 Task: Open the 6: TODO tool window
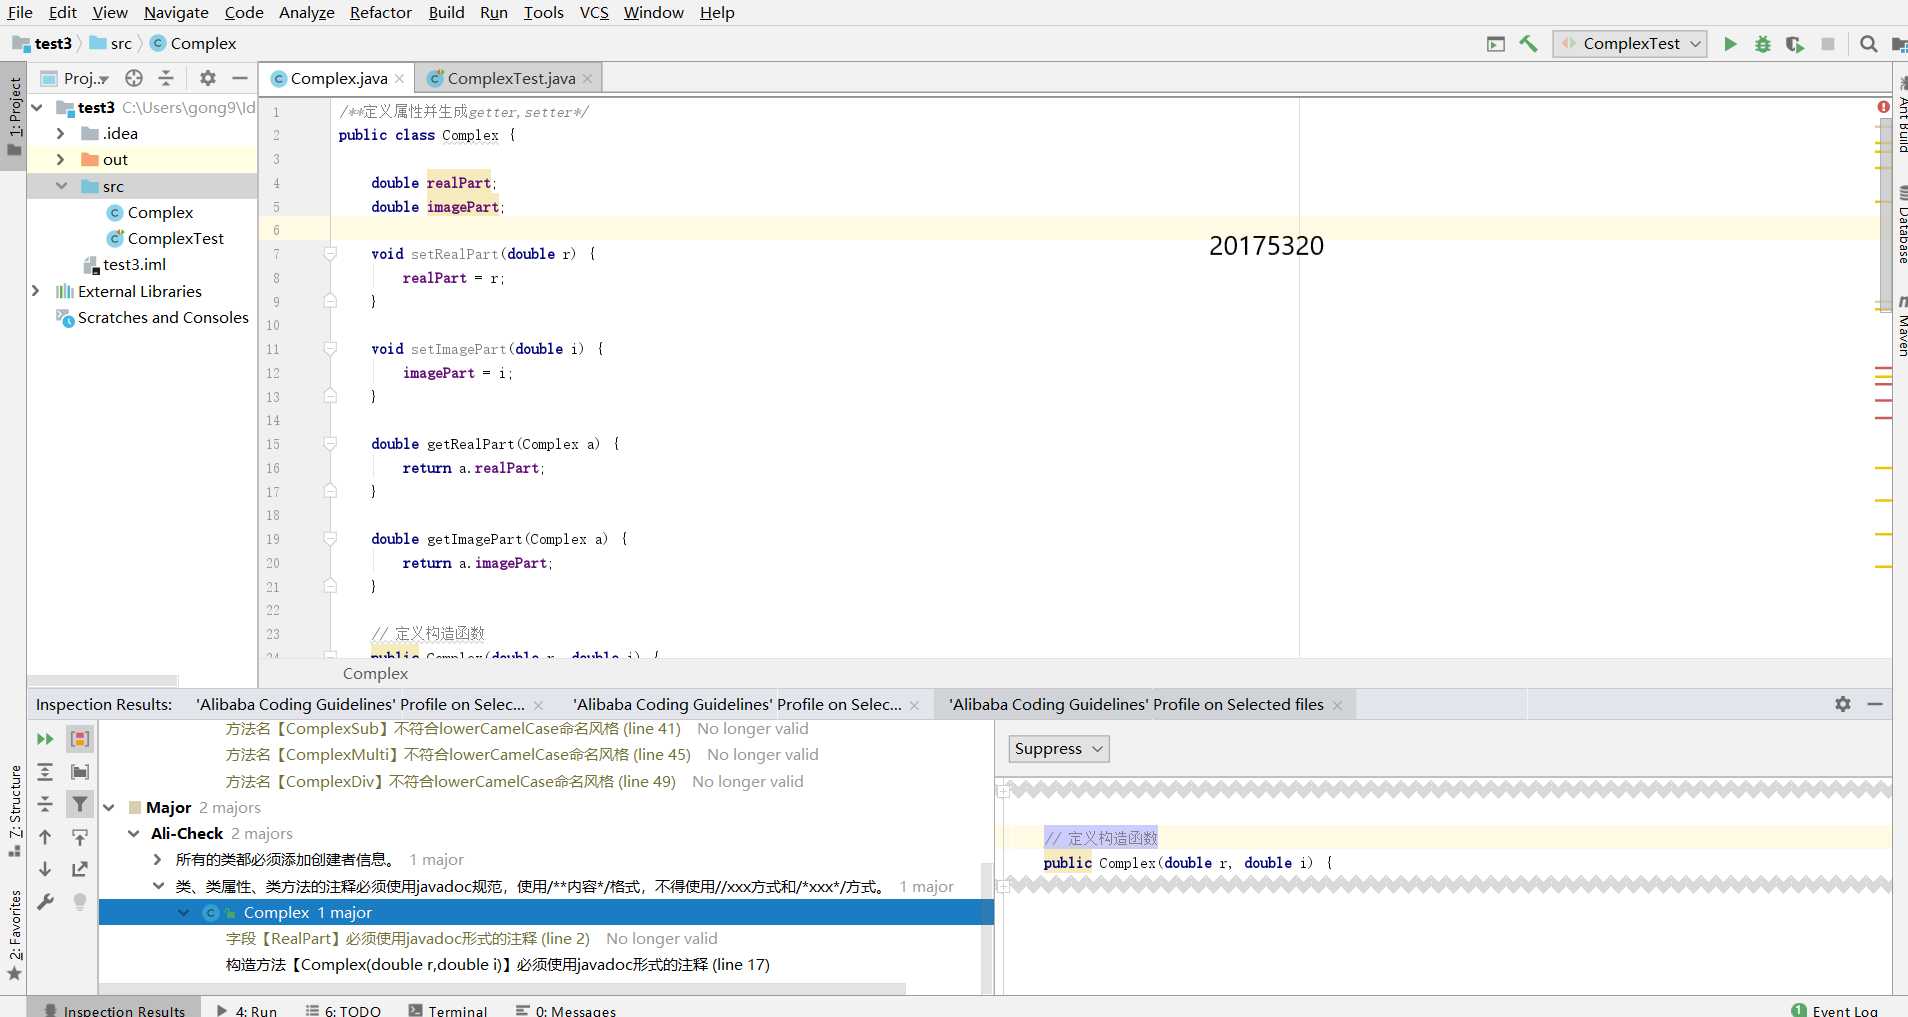343,1010
